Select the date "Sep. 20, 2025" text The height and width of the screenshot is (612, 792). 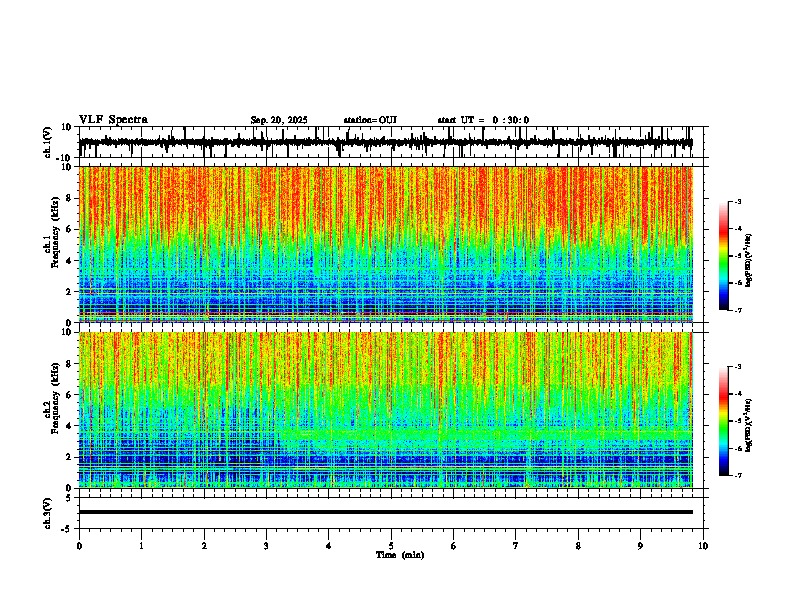pos(279,120)
